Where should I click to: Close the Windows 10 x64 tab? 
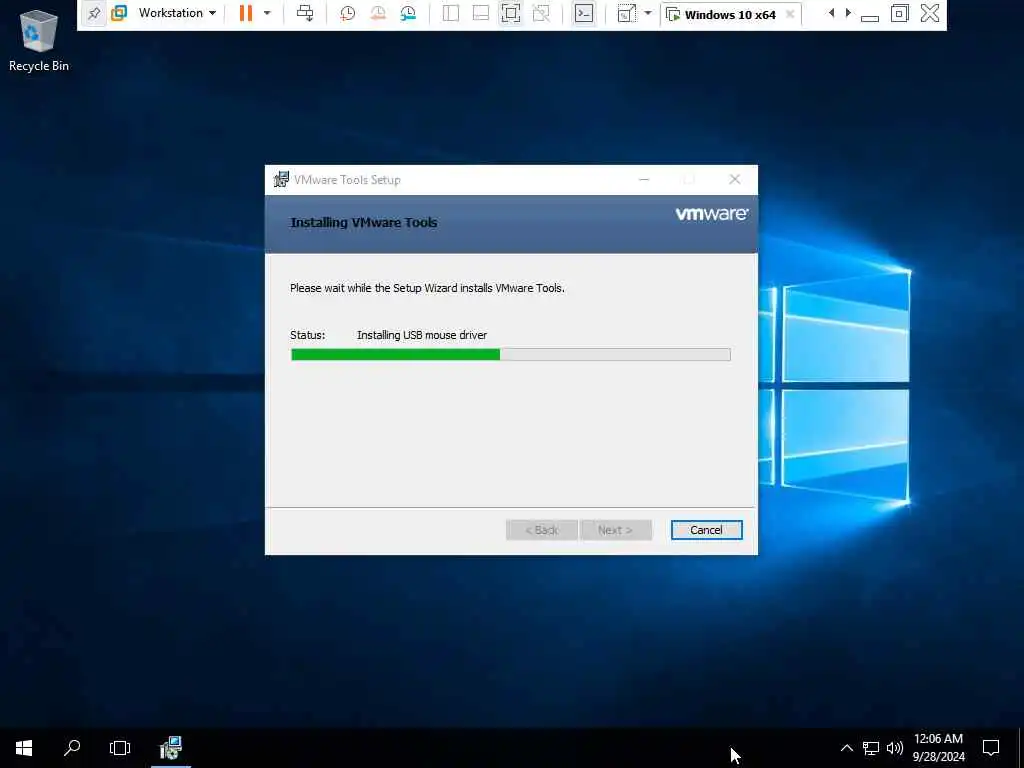click(790, 14)
